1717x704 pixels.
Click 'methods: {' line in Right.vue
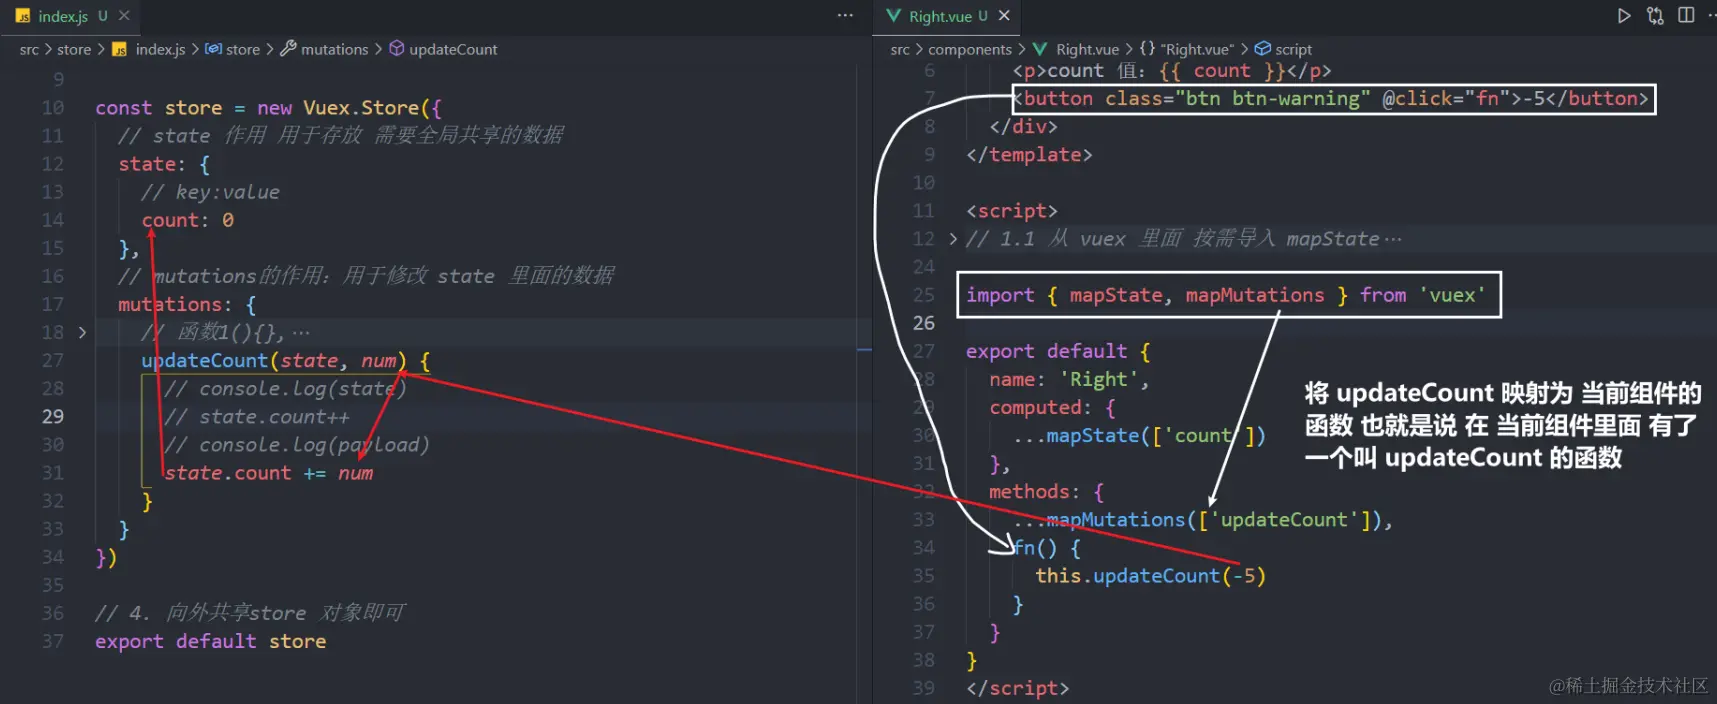tap(1046, 492)
